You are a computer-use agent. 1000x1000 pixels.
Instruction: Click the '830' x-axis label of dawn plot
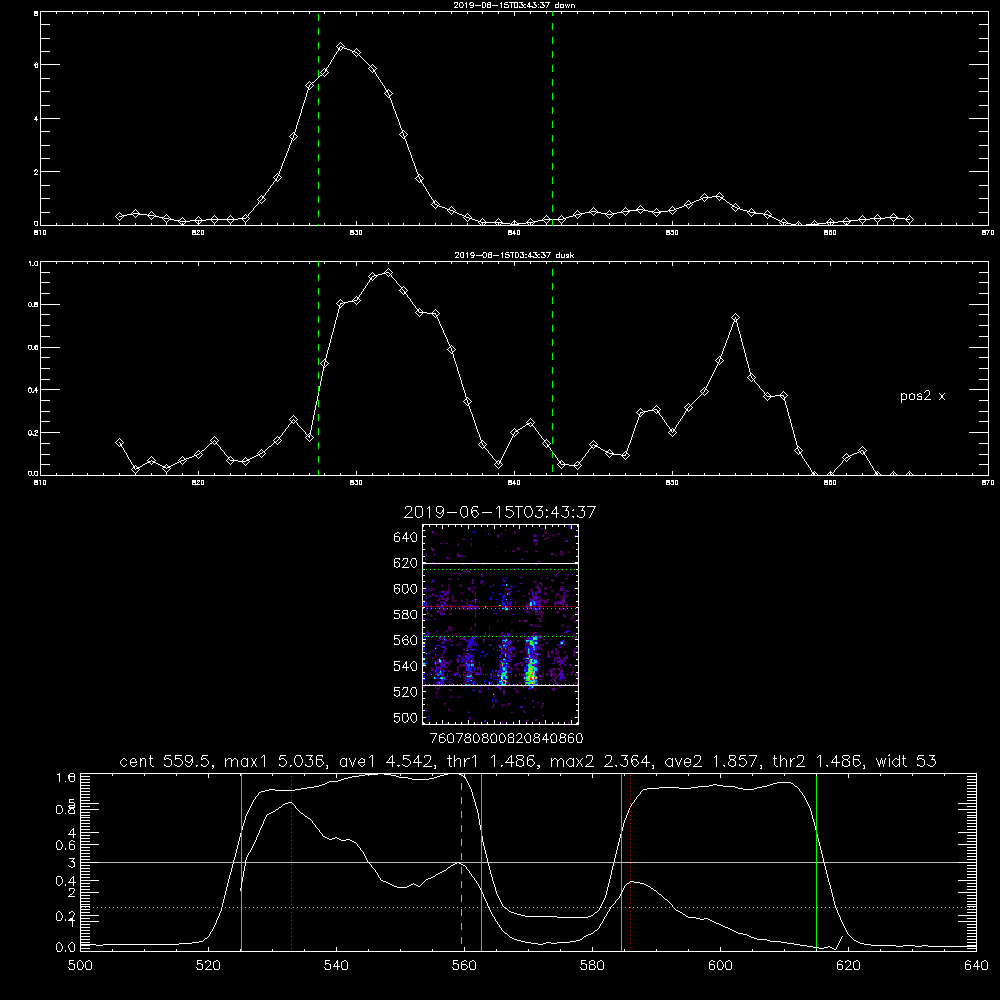click(x=356, y=233)
